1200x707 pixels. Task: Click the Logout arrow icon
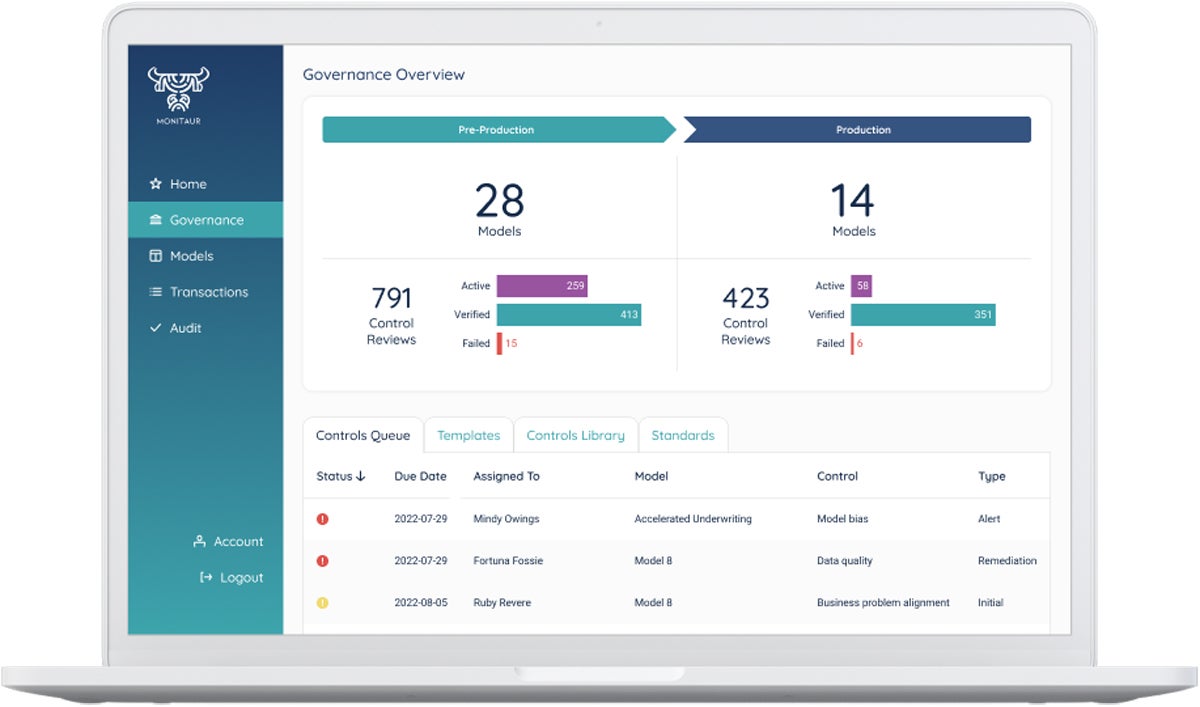(x=206, y=577)
